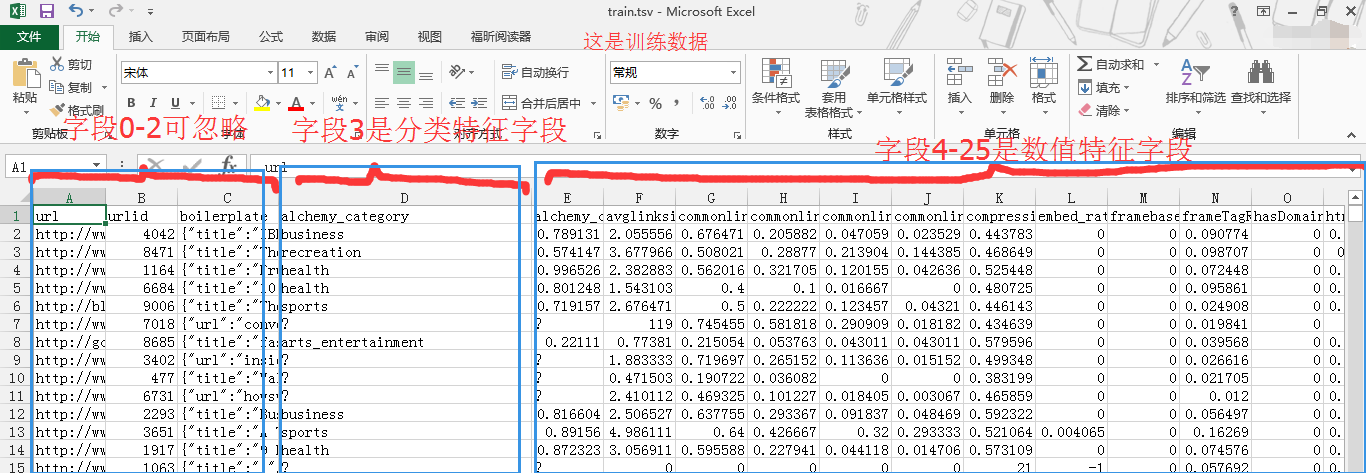Expand the Paste options arrow

[24, 112]
